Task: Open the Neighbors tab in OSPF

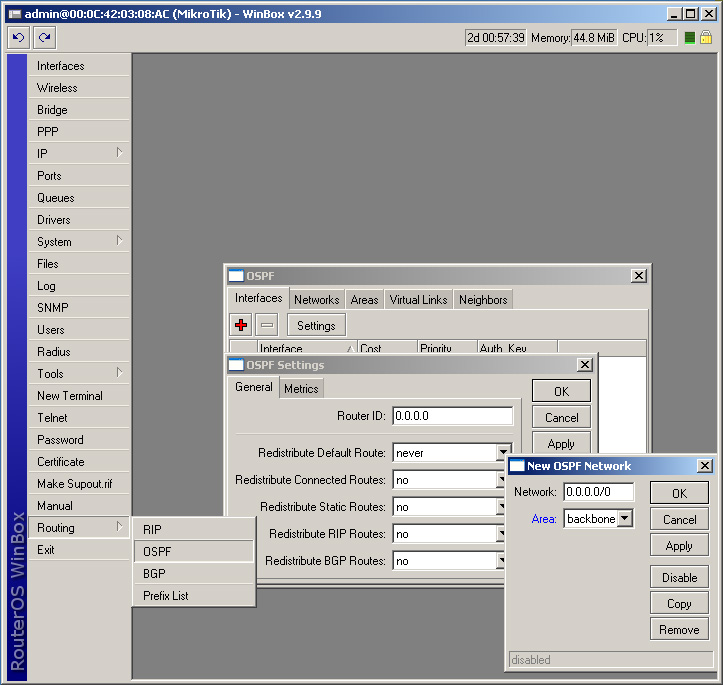Action: coord(483,299)
